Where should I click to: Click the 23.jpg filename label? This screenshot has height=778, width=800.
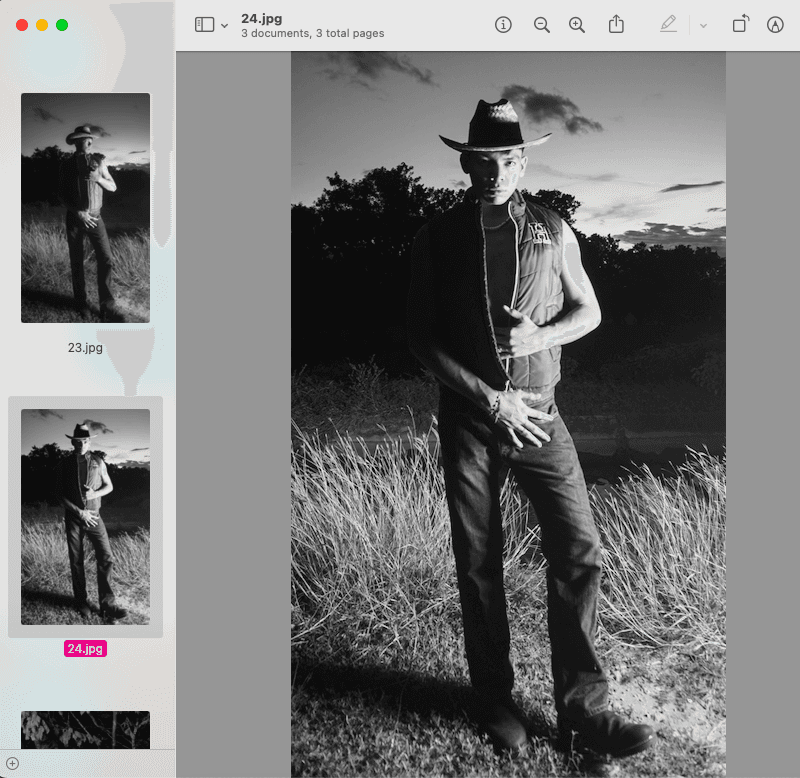(85, 347)
